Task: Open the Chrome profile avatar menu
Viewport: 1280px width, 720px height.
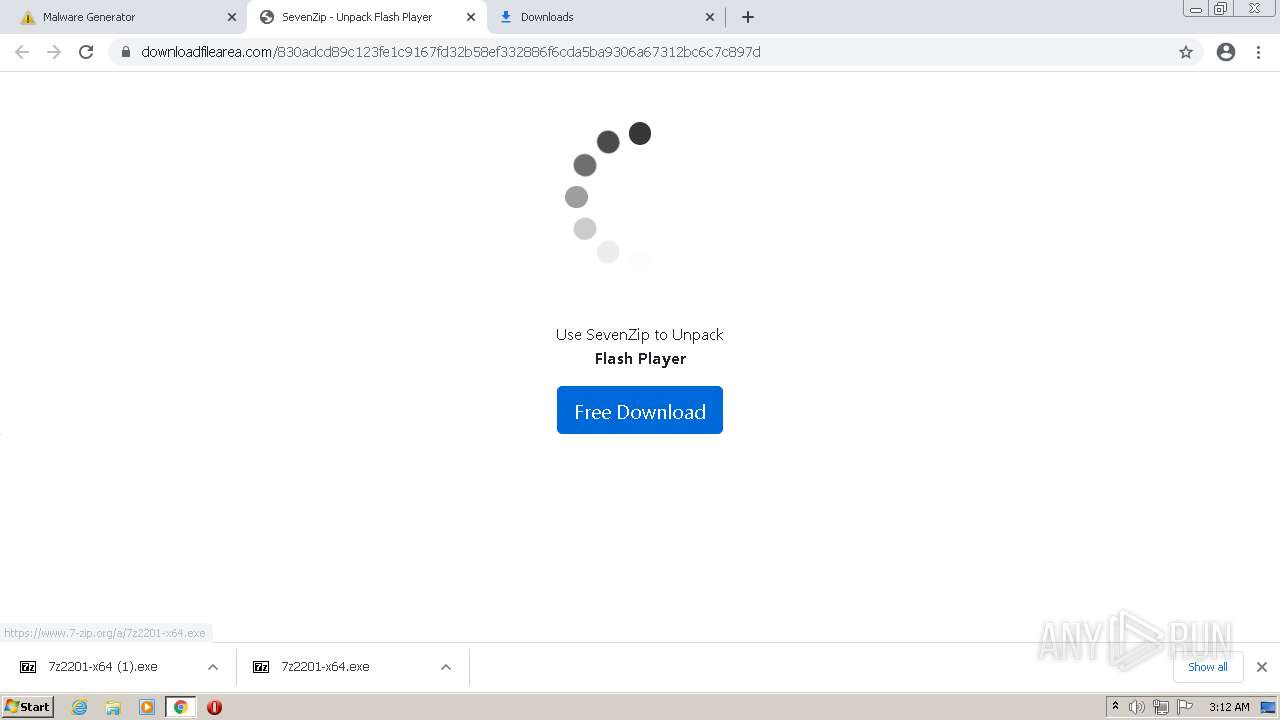Action: 1226,52
